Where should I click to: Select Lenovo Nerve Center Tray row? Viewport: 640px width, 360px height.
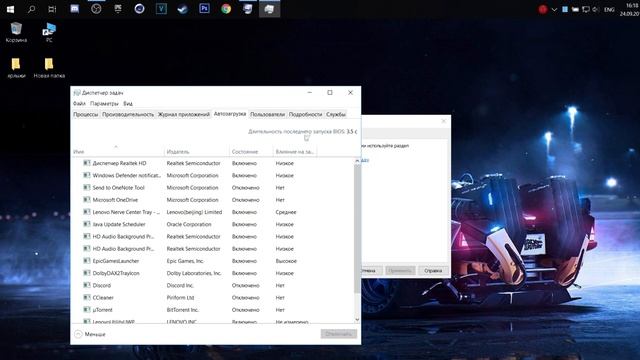212,212
